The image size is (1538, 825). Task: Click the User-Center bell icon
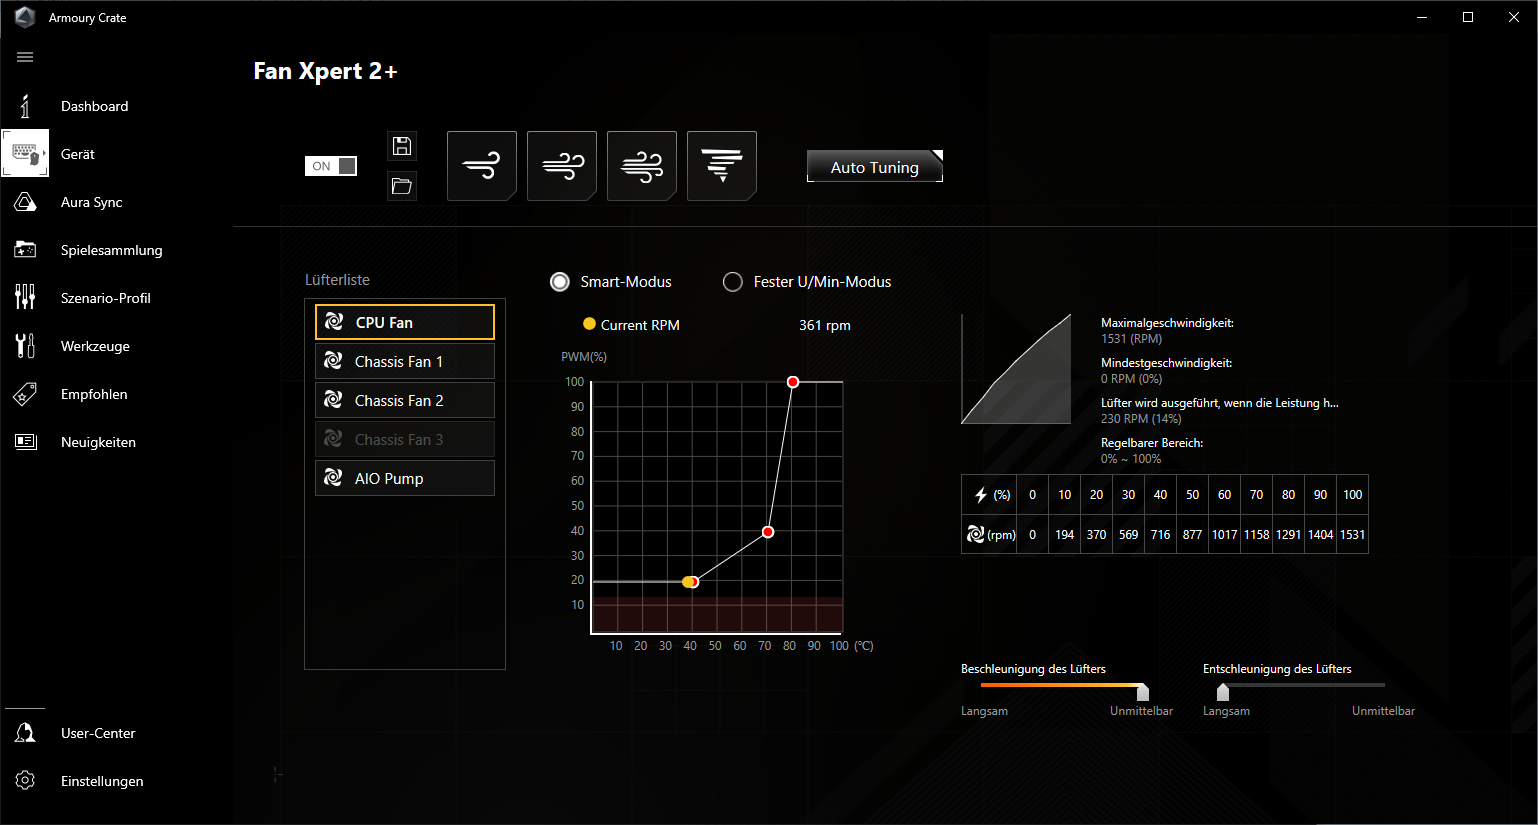(x=25, y=733)
